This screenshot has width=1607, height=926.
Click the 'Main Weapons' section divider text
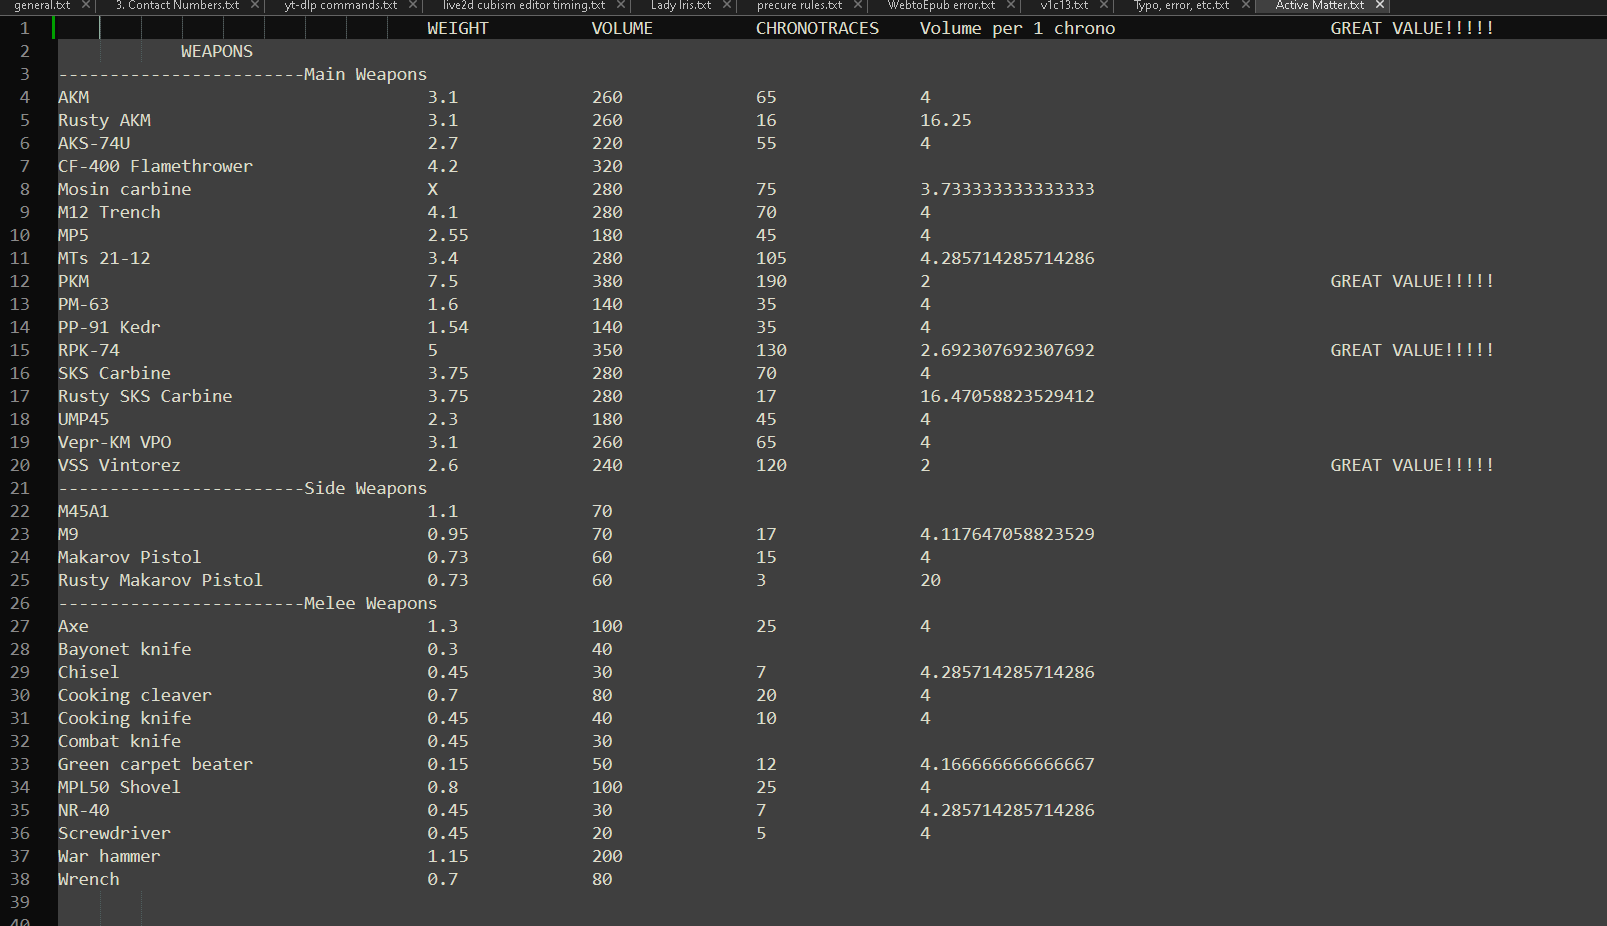tap(365, 74)
